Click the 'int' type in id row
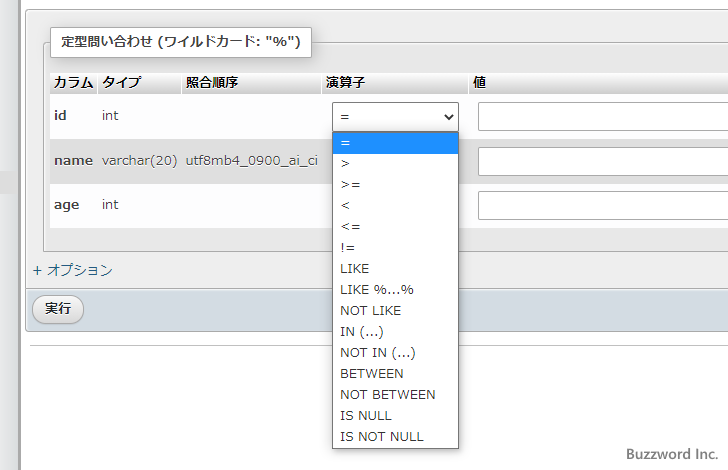 [110, 115]
